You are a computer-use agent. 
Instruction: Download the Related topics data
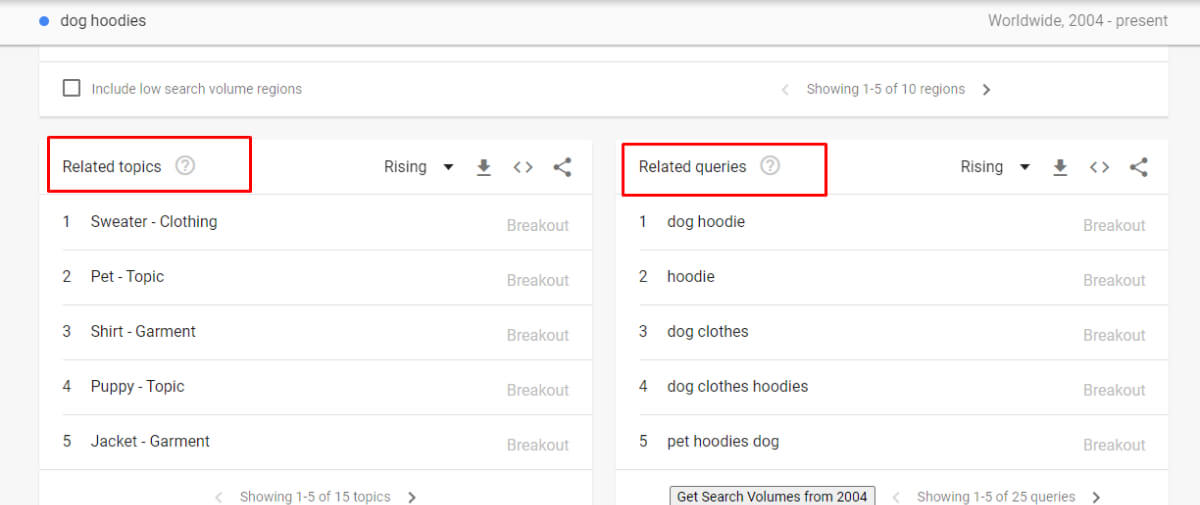tap(484, 167)
